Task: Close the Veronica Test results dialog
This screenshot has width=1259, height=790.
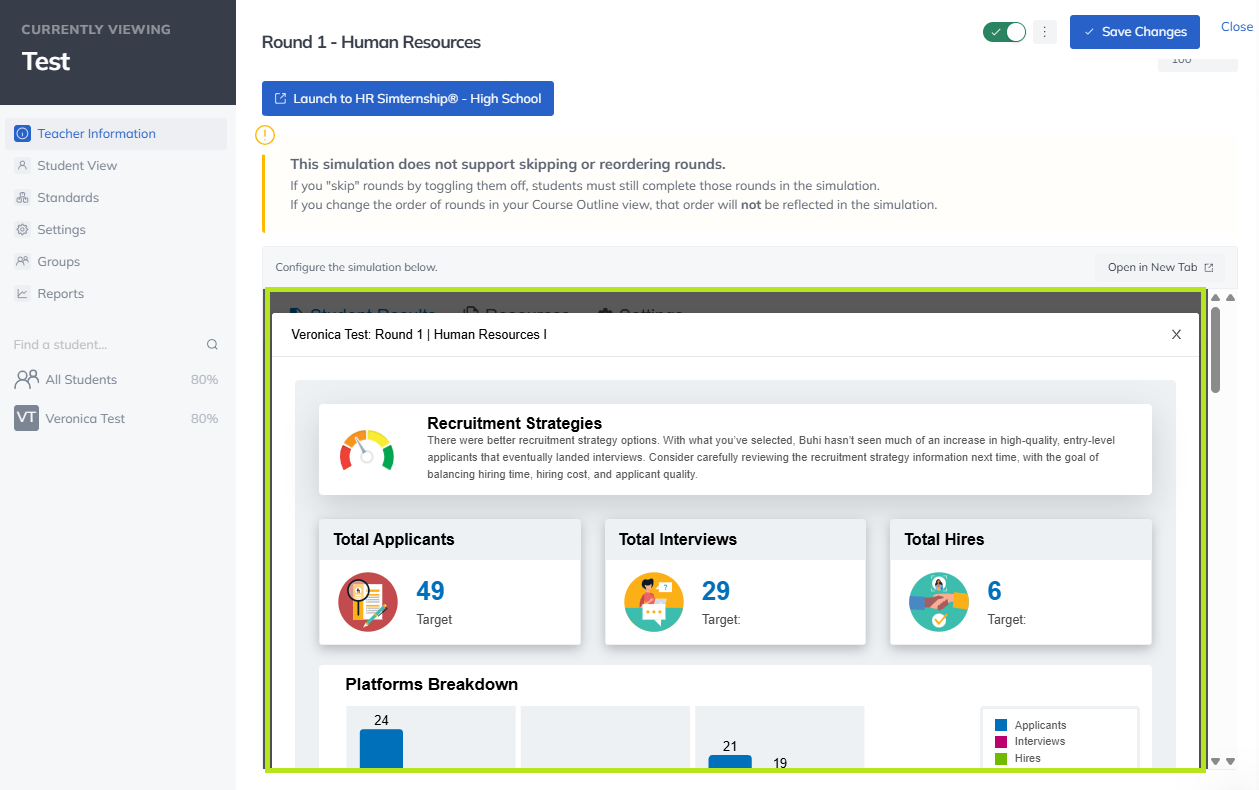Action: [x=1176, y=335]
